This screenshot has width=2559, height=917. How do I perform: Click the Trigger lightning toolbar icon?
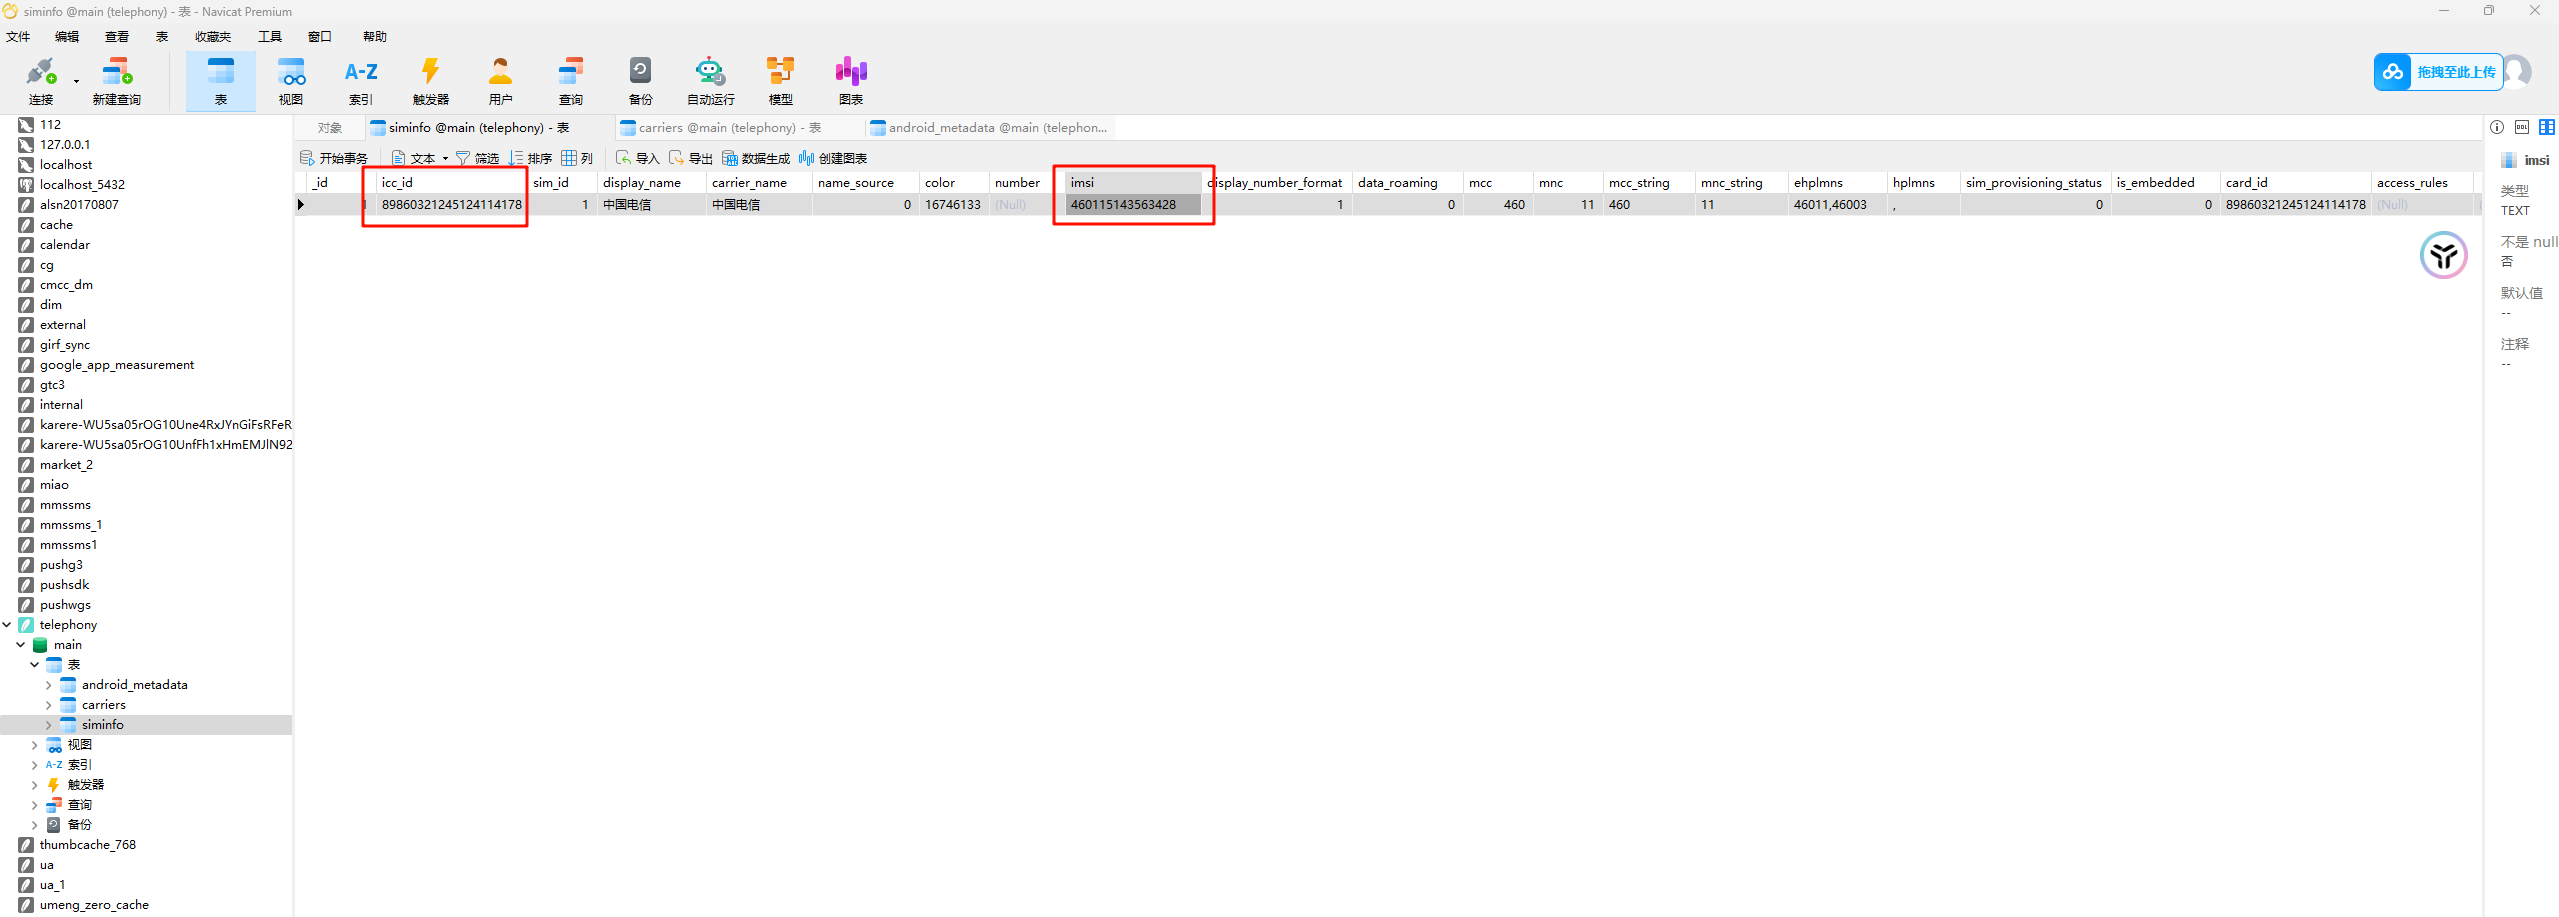click(430, 80)
